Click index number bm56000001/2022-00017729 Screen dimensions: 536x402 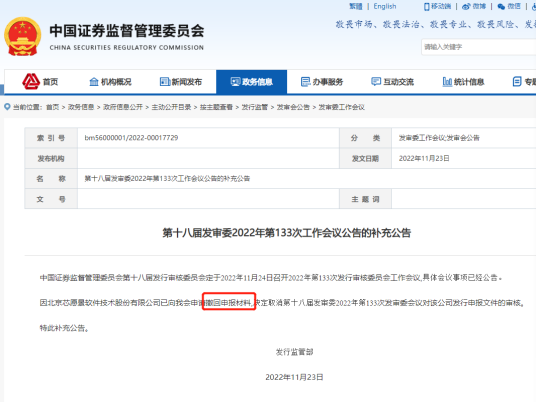[131, 138]
